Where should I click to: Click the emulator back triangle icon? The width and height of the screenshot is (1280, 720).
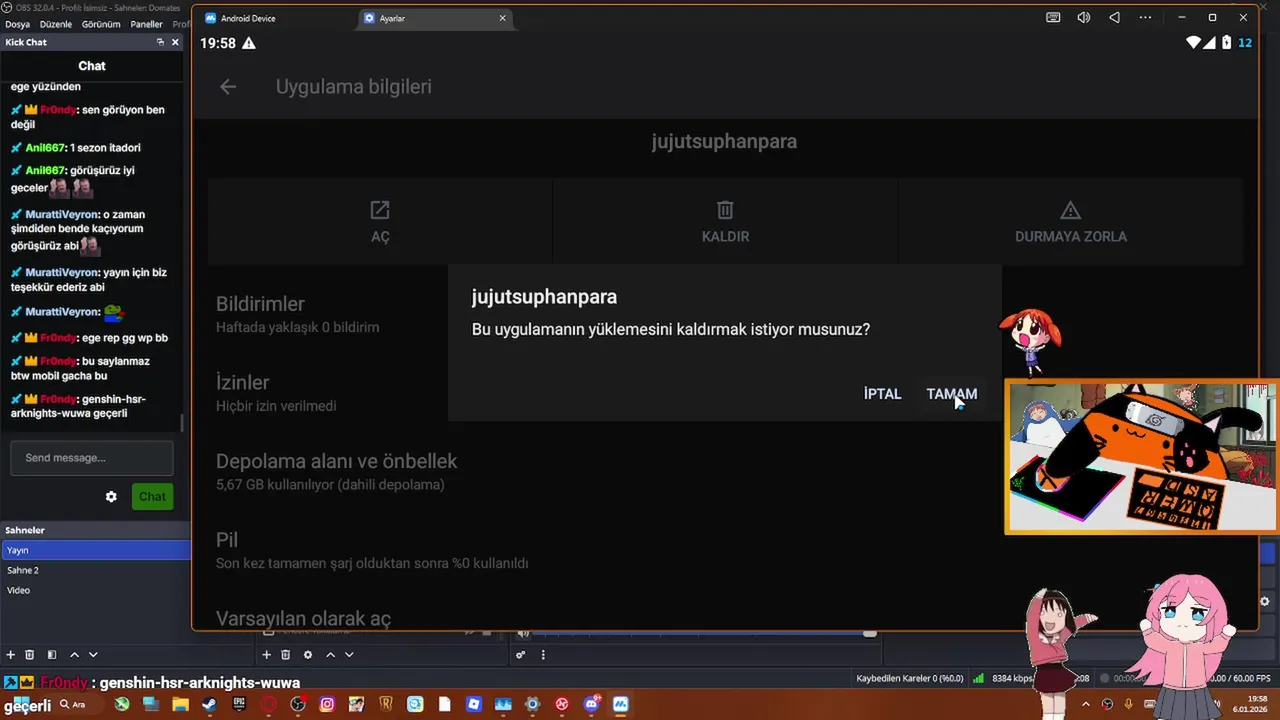click(x=1114, y=18)
